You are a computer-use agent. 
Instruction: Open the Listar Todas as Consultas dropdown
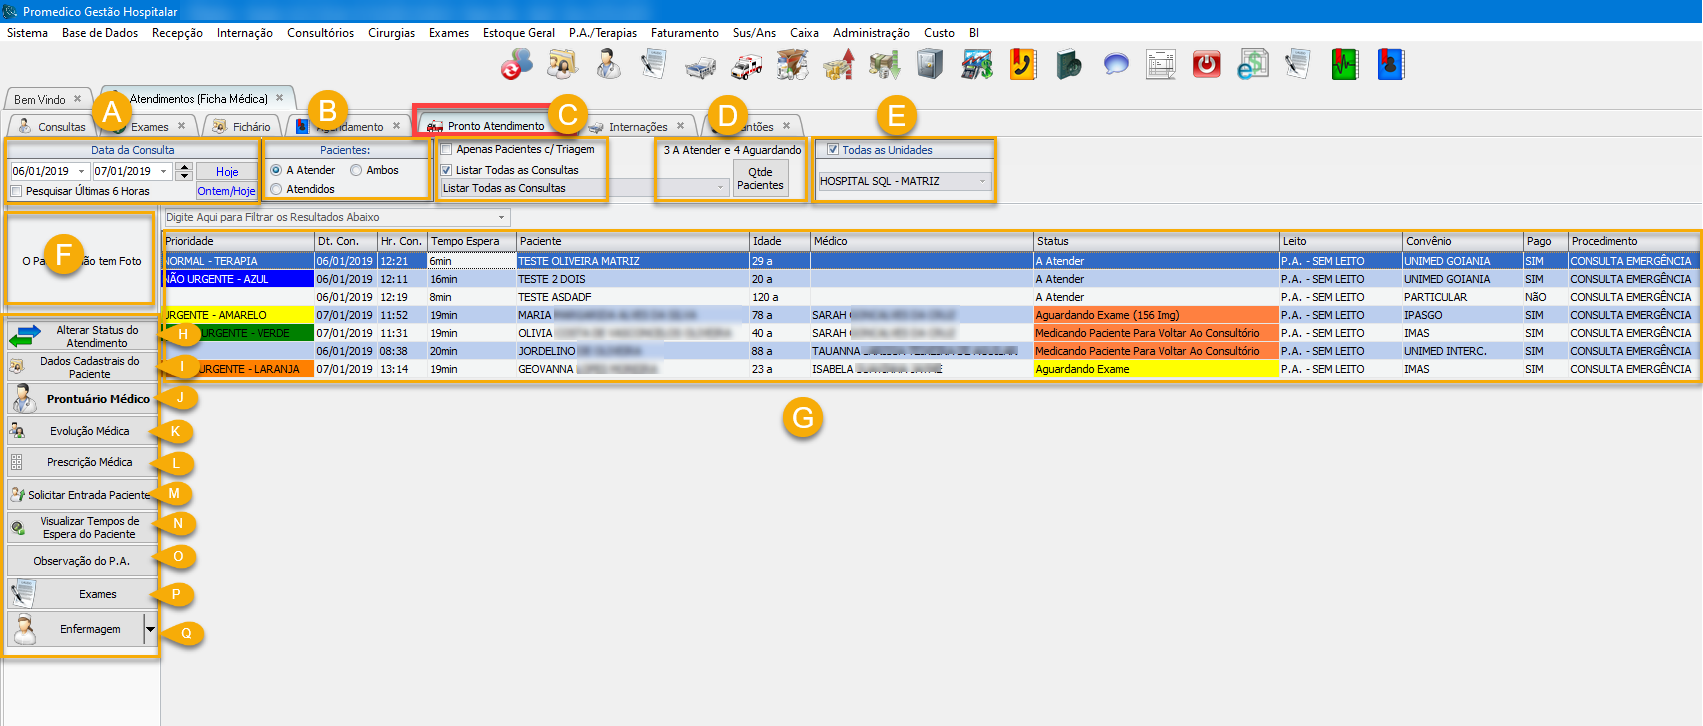click(720, 188)
